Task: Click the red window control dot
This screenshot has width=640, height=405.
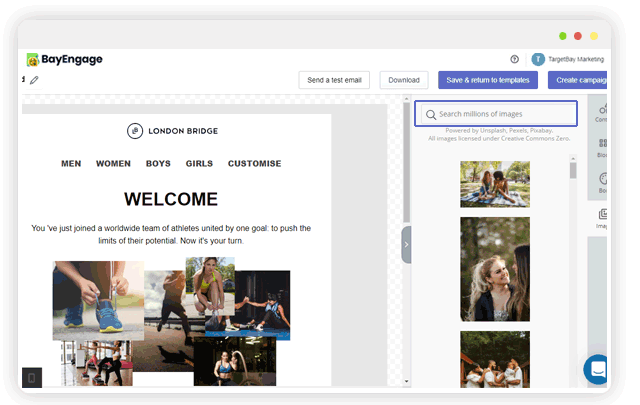Action: pyautogui.click(x=578, y=36)
